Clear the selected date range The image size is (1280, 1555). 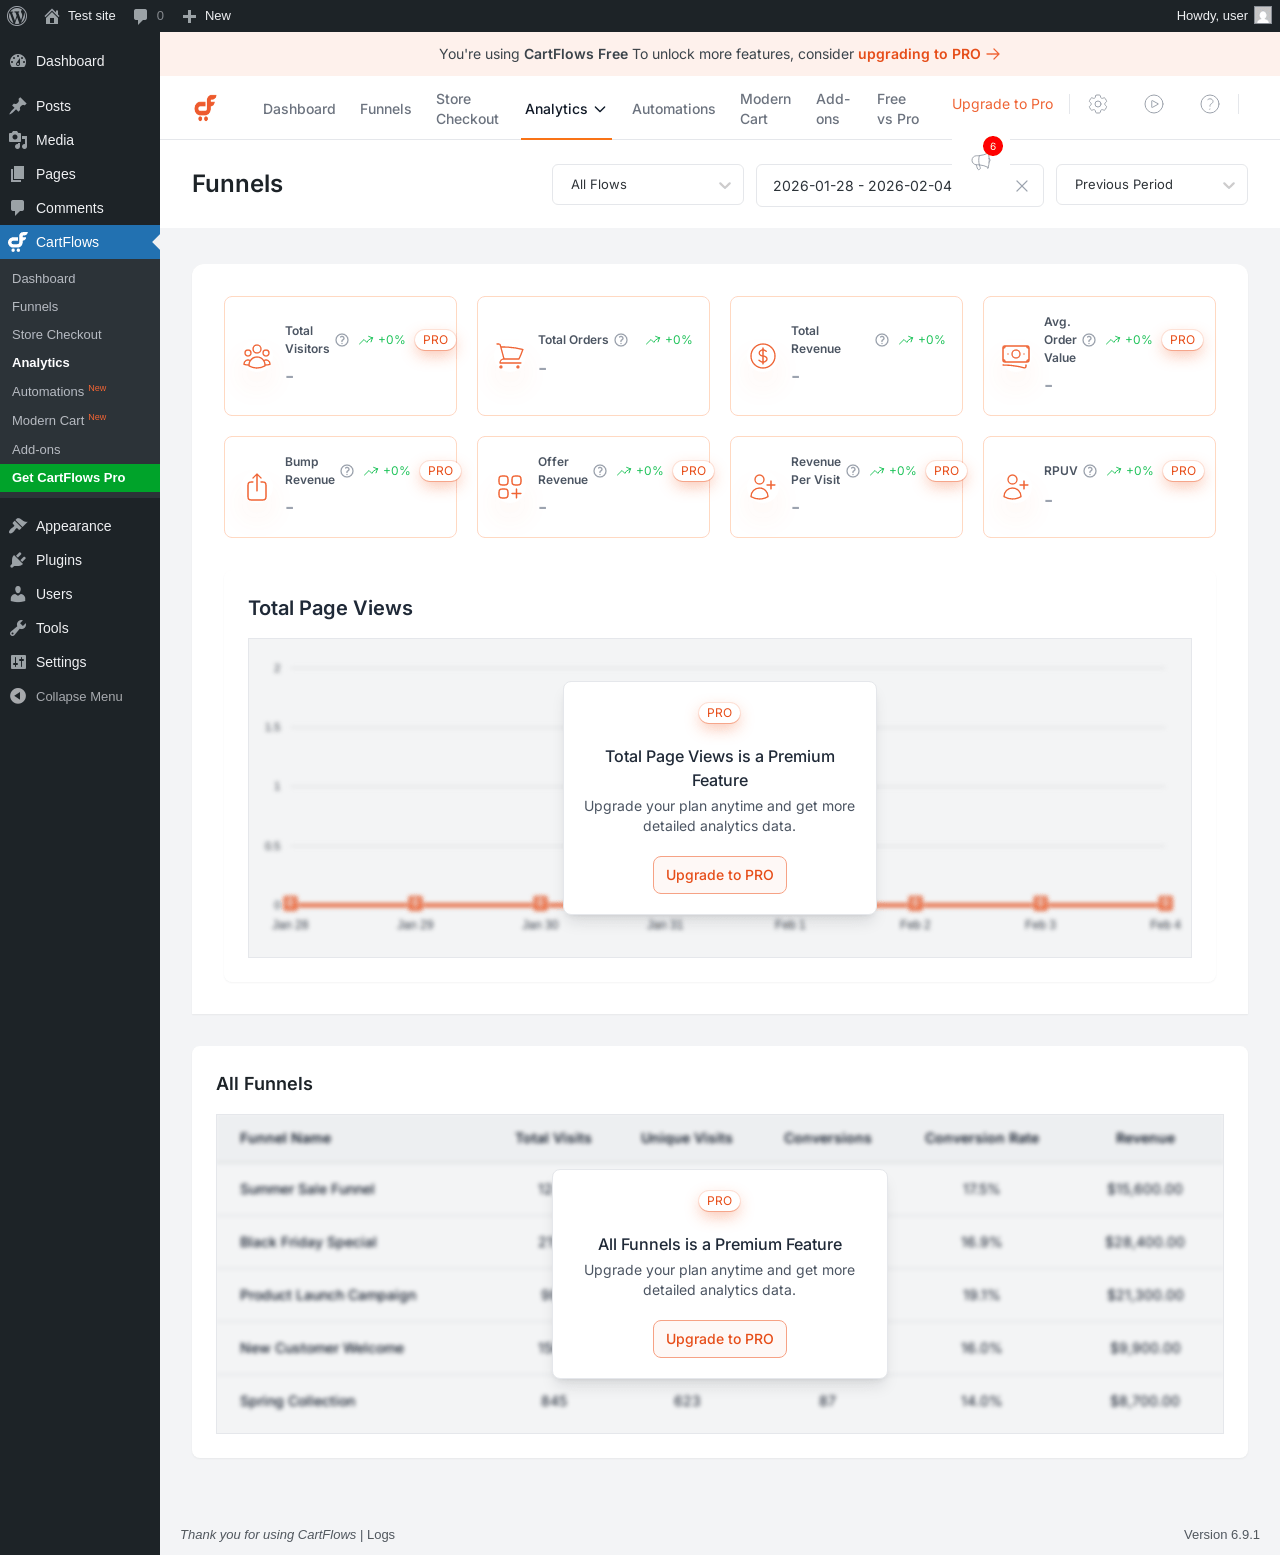coord(1022,186)
